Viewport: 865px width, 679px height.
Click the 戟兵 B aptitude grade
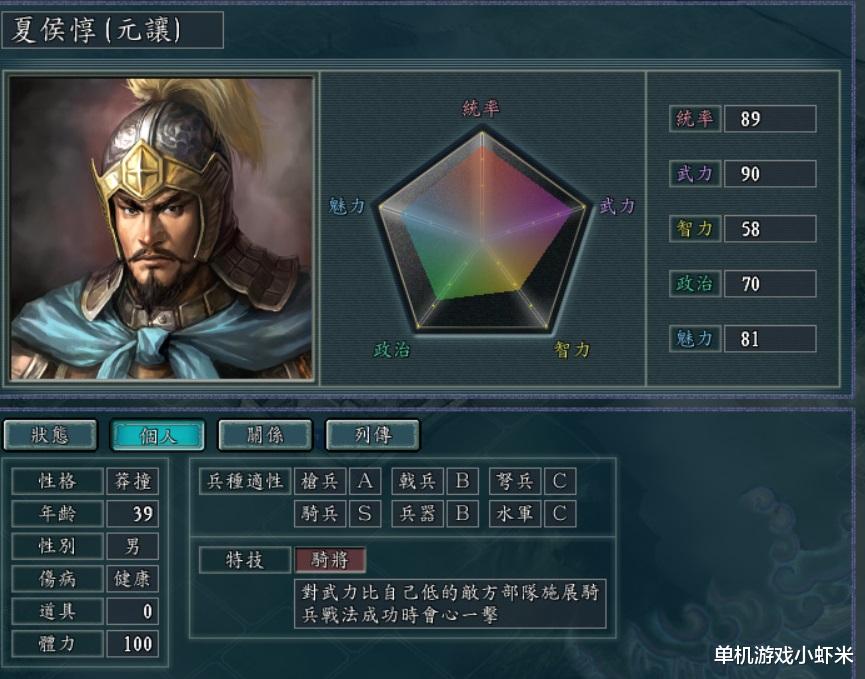pyautogui.click(x=462, y=481)
